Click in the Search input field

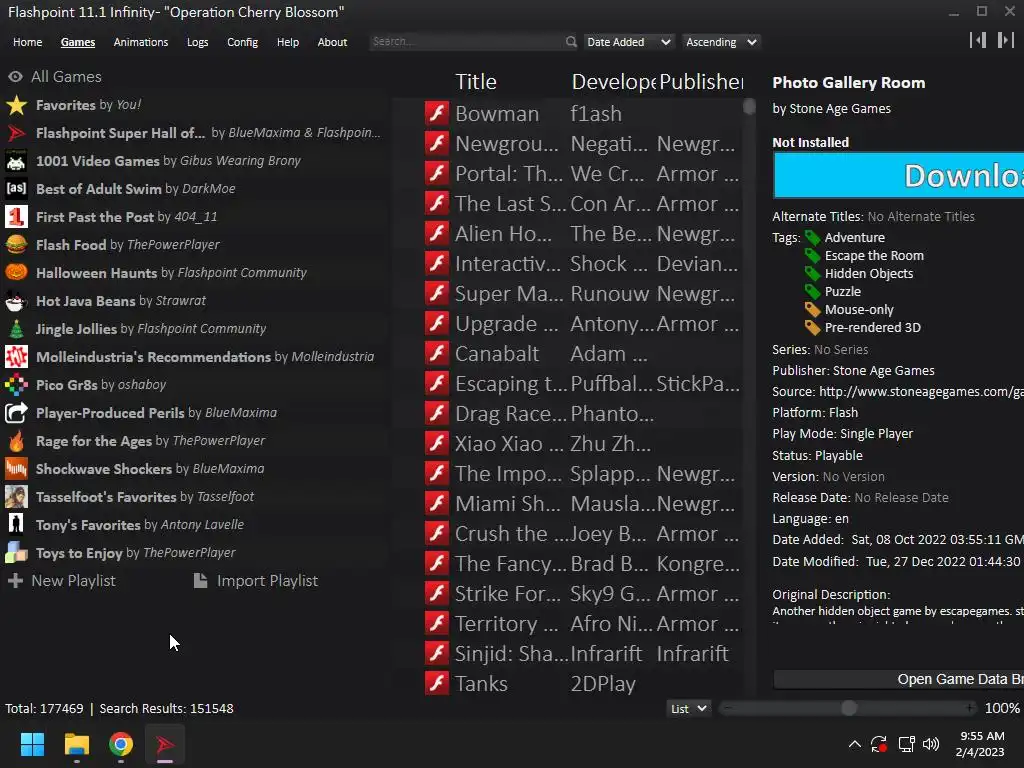(x=467, y=42)
